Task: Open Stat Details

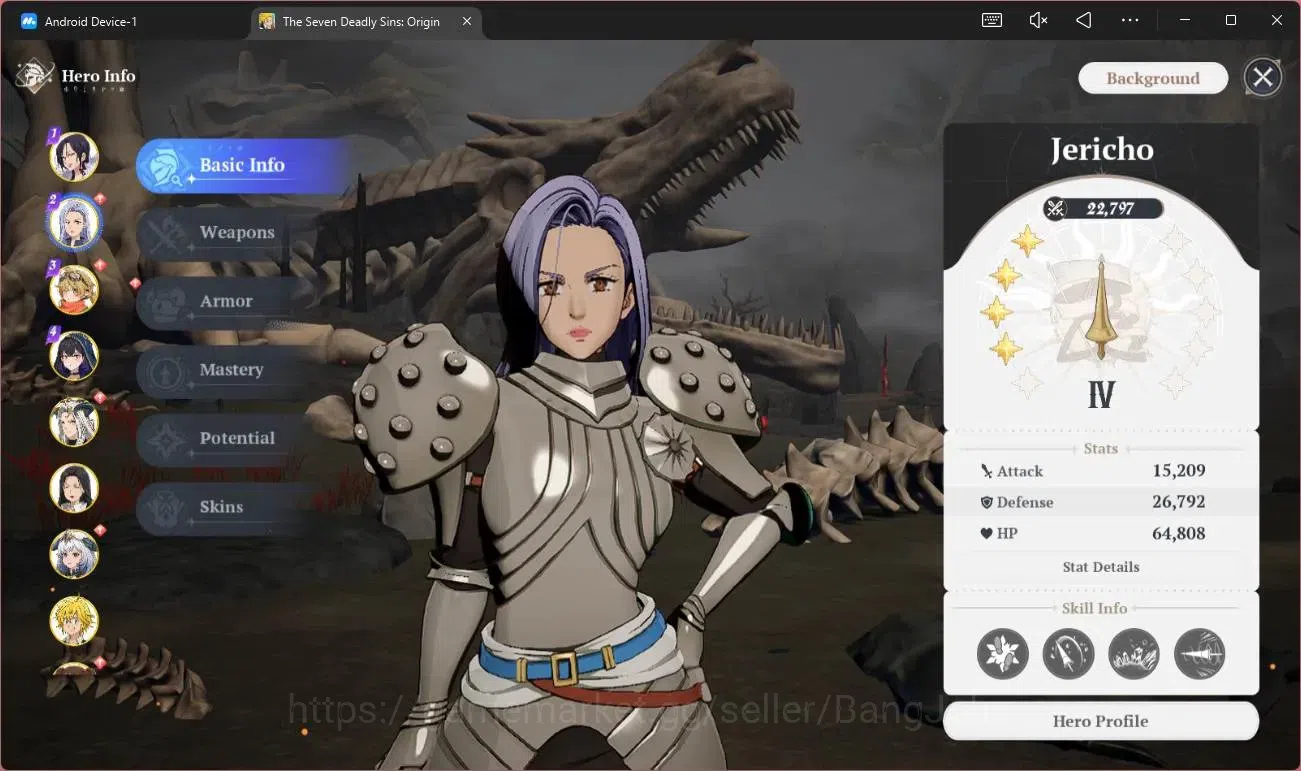Action: (1101, 567)
